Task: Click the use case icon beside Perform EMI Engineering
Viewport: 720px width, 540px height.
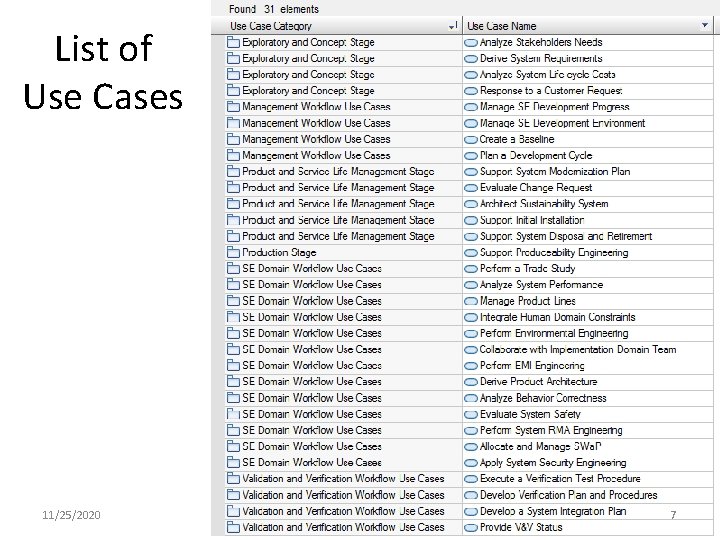Action: coord(471,366)
